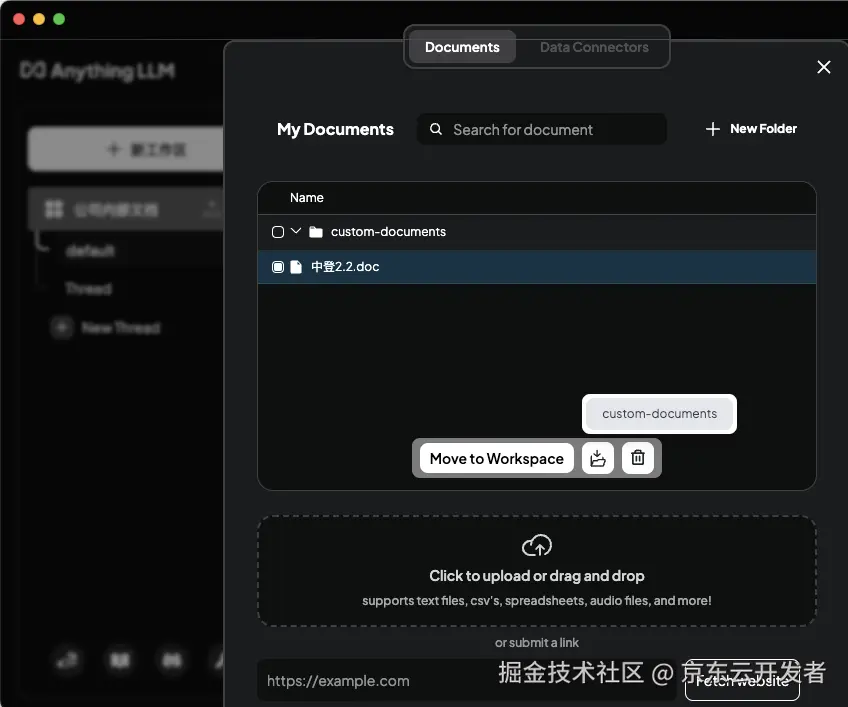Uncheck the 中登2.2.doc checkbox
This screenshot has height=707, width=848.
277,267
